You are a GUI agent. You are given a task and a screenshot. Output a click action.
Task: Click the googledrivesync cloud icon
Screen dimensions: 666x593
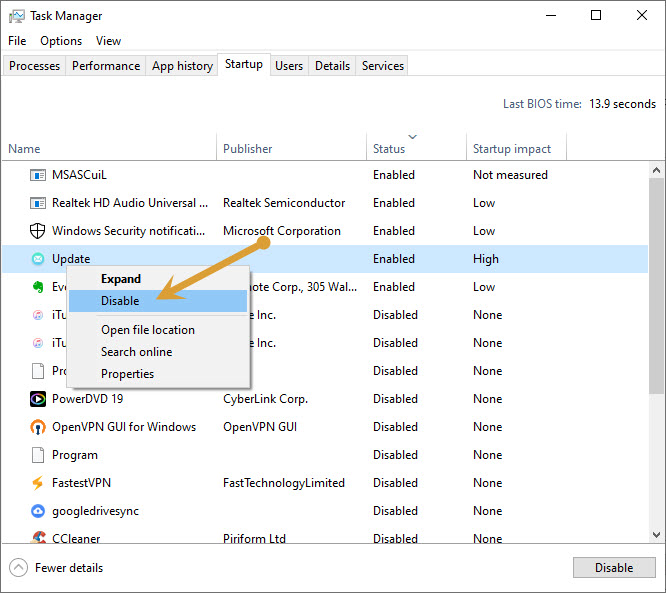(x=38, y=511)
